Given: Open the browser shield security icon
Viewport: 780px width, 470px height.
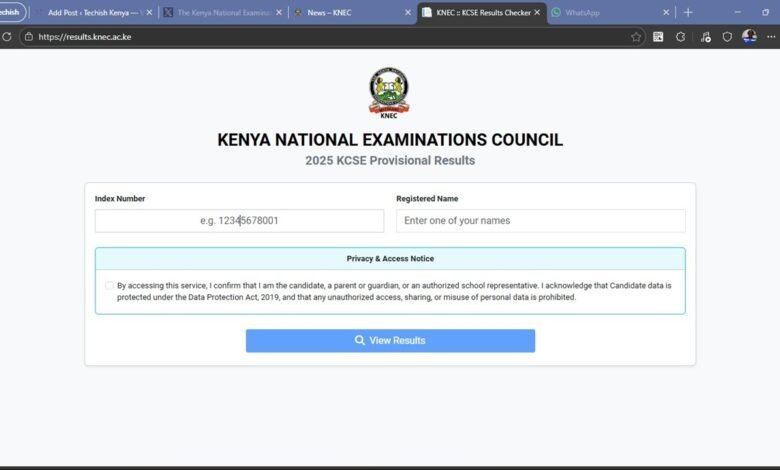Looking at the screenshot, I should (x=727, y=37).
